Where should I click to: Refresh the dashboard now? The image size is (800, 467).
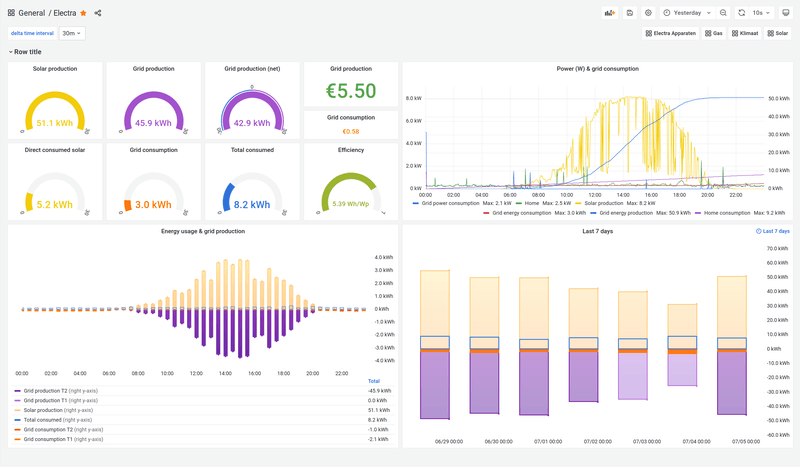(x=742, y=13)
